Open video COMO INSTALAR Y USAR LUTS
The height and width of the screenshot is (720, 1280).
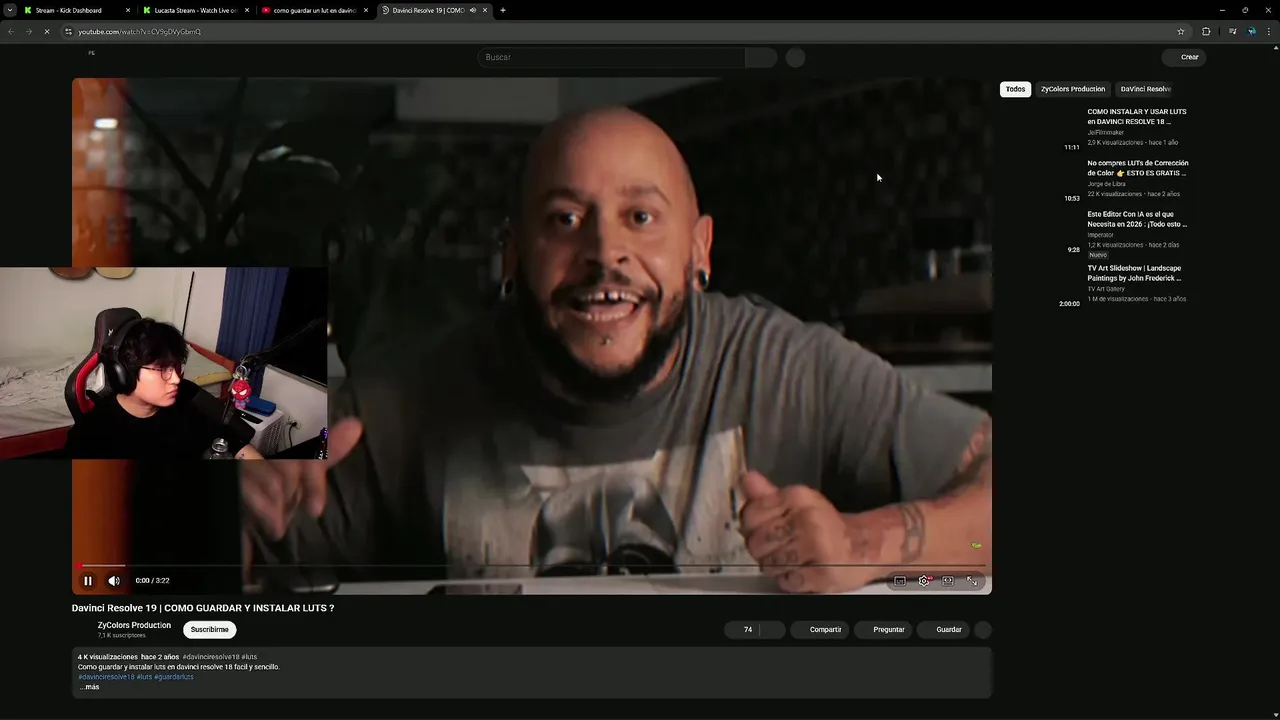(x=1137, y=117)
